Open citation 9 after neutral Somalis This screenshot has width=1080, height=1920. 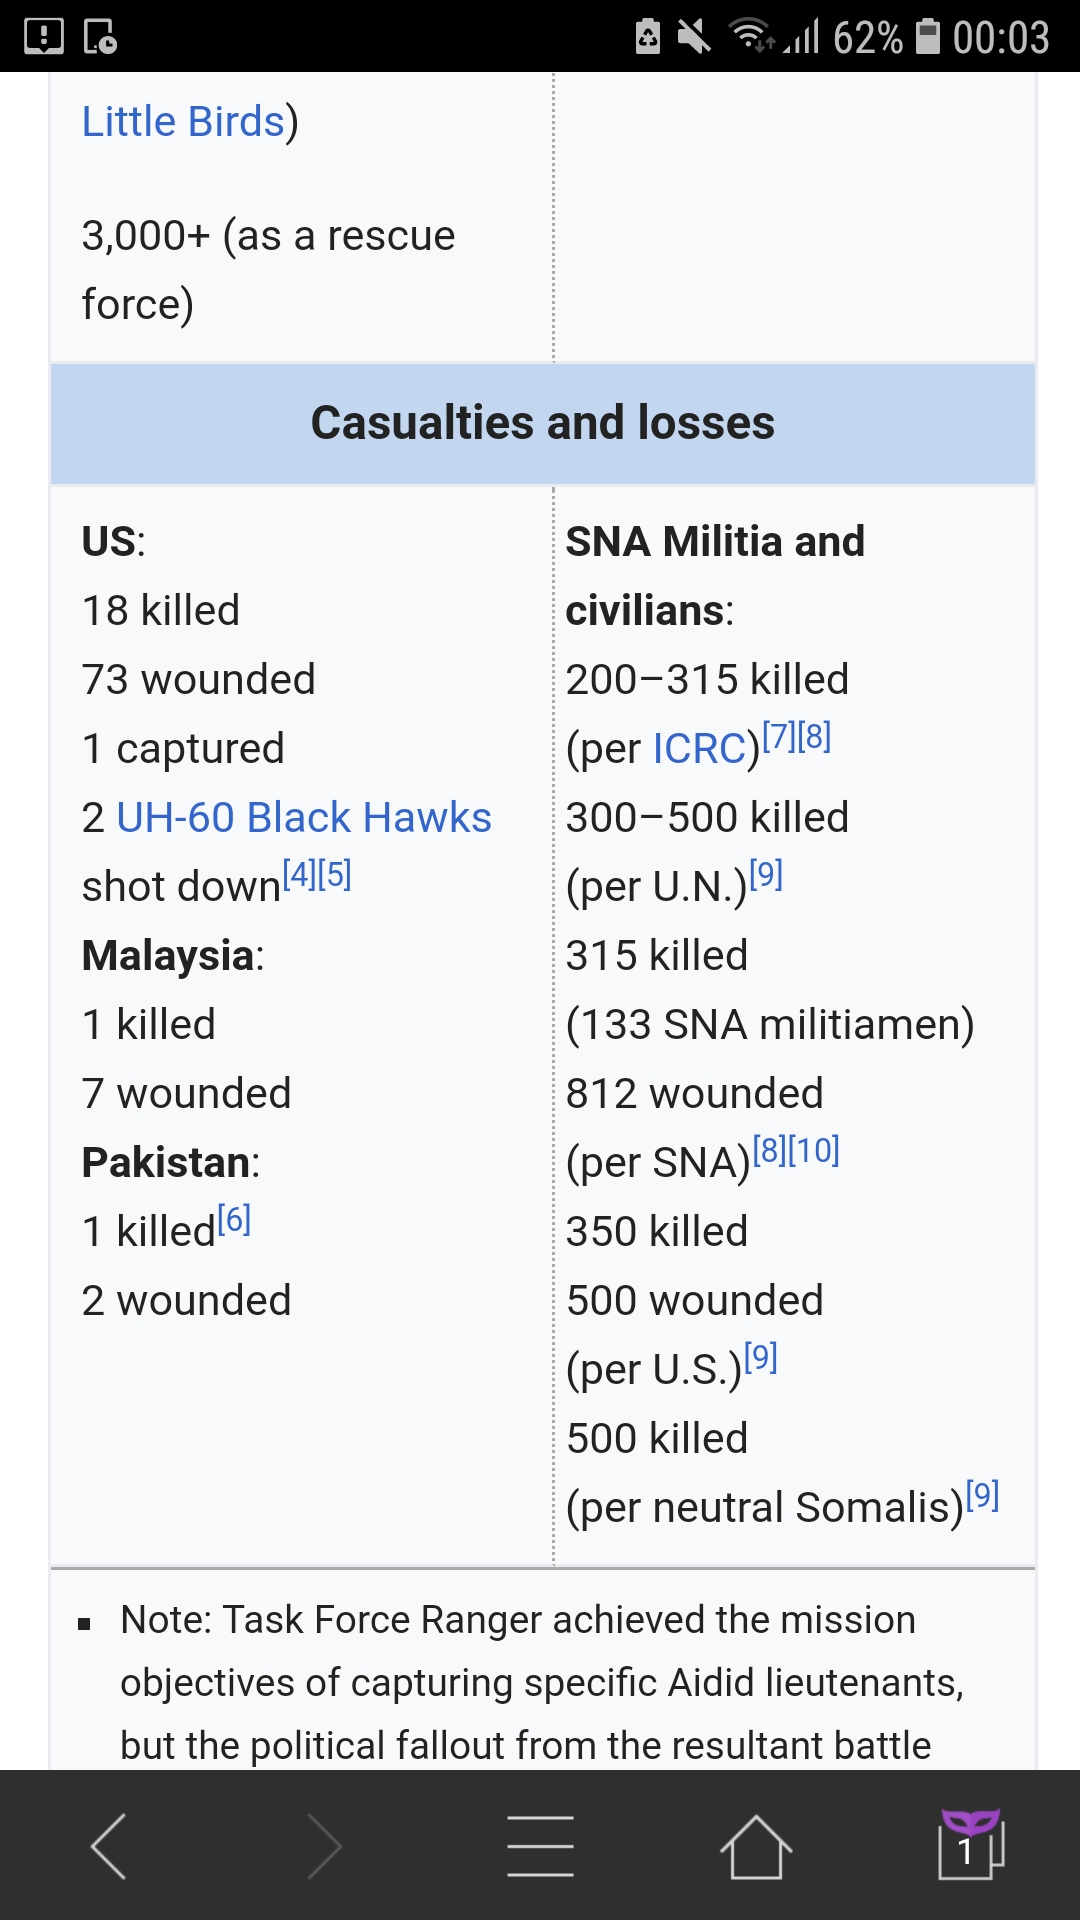pyautogui.click(x=983, y=1496)
